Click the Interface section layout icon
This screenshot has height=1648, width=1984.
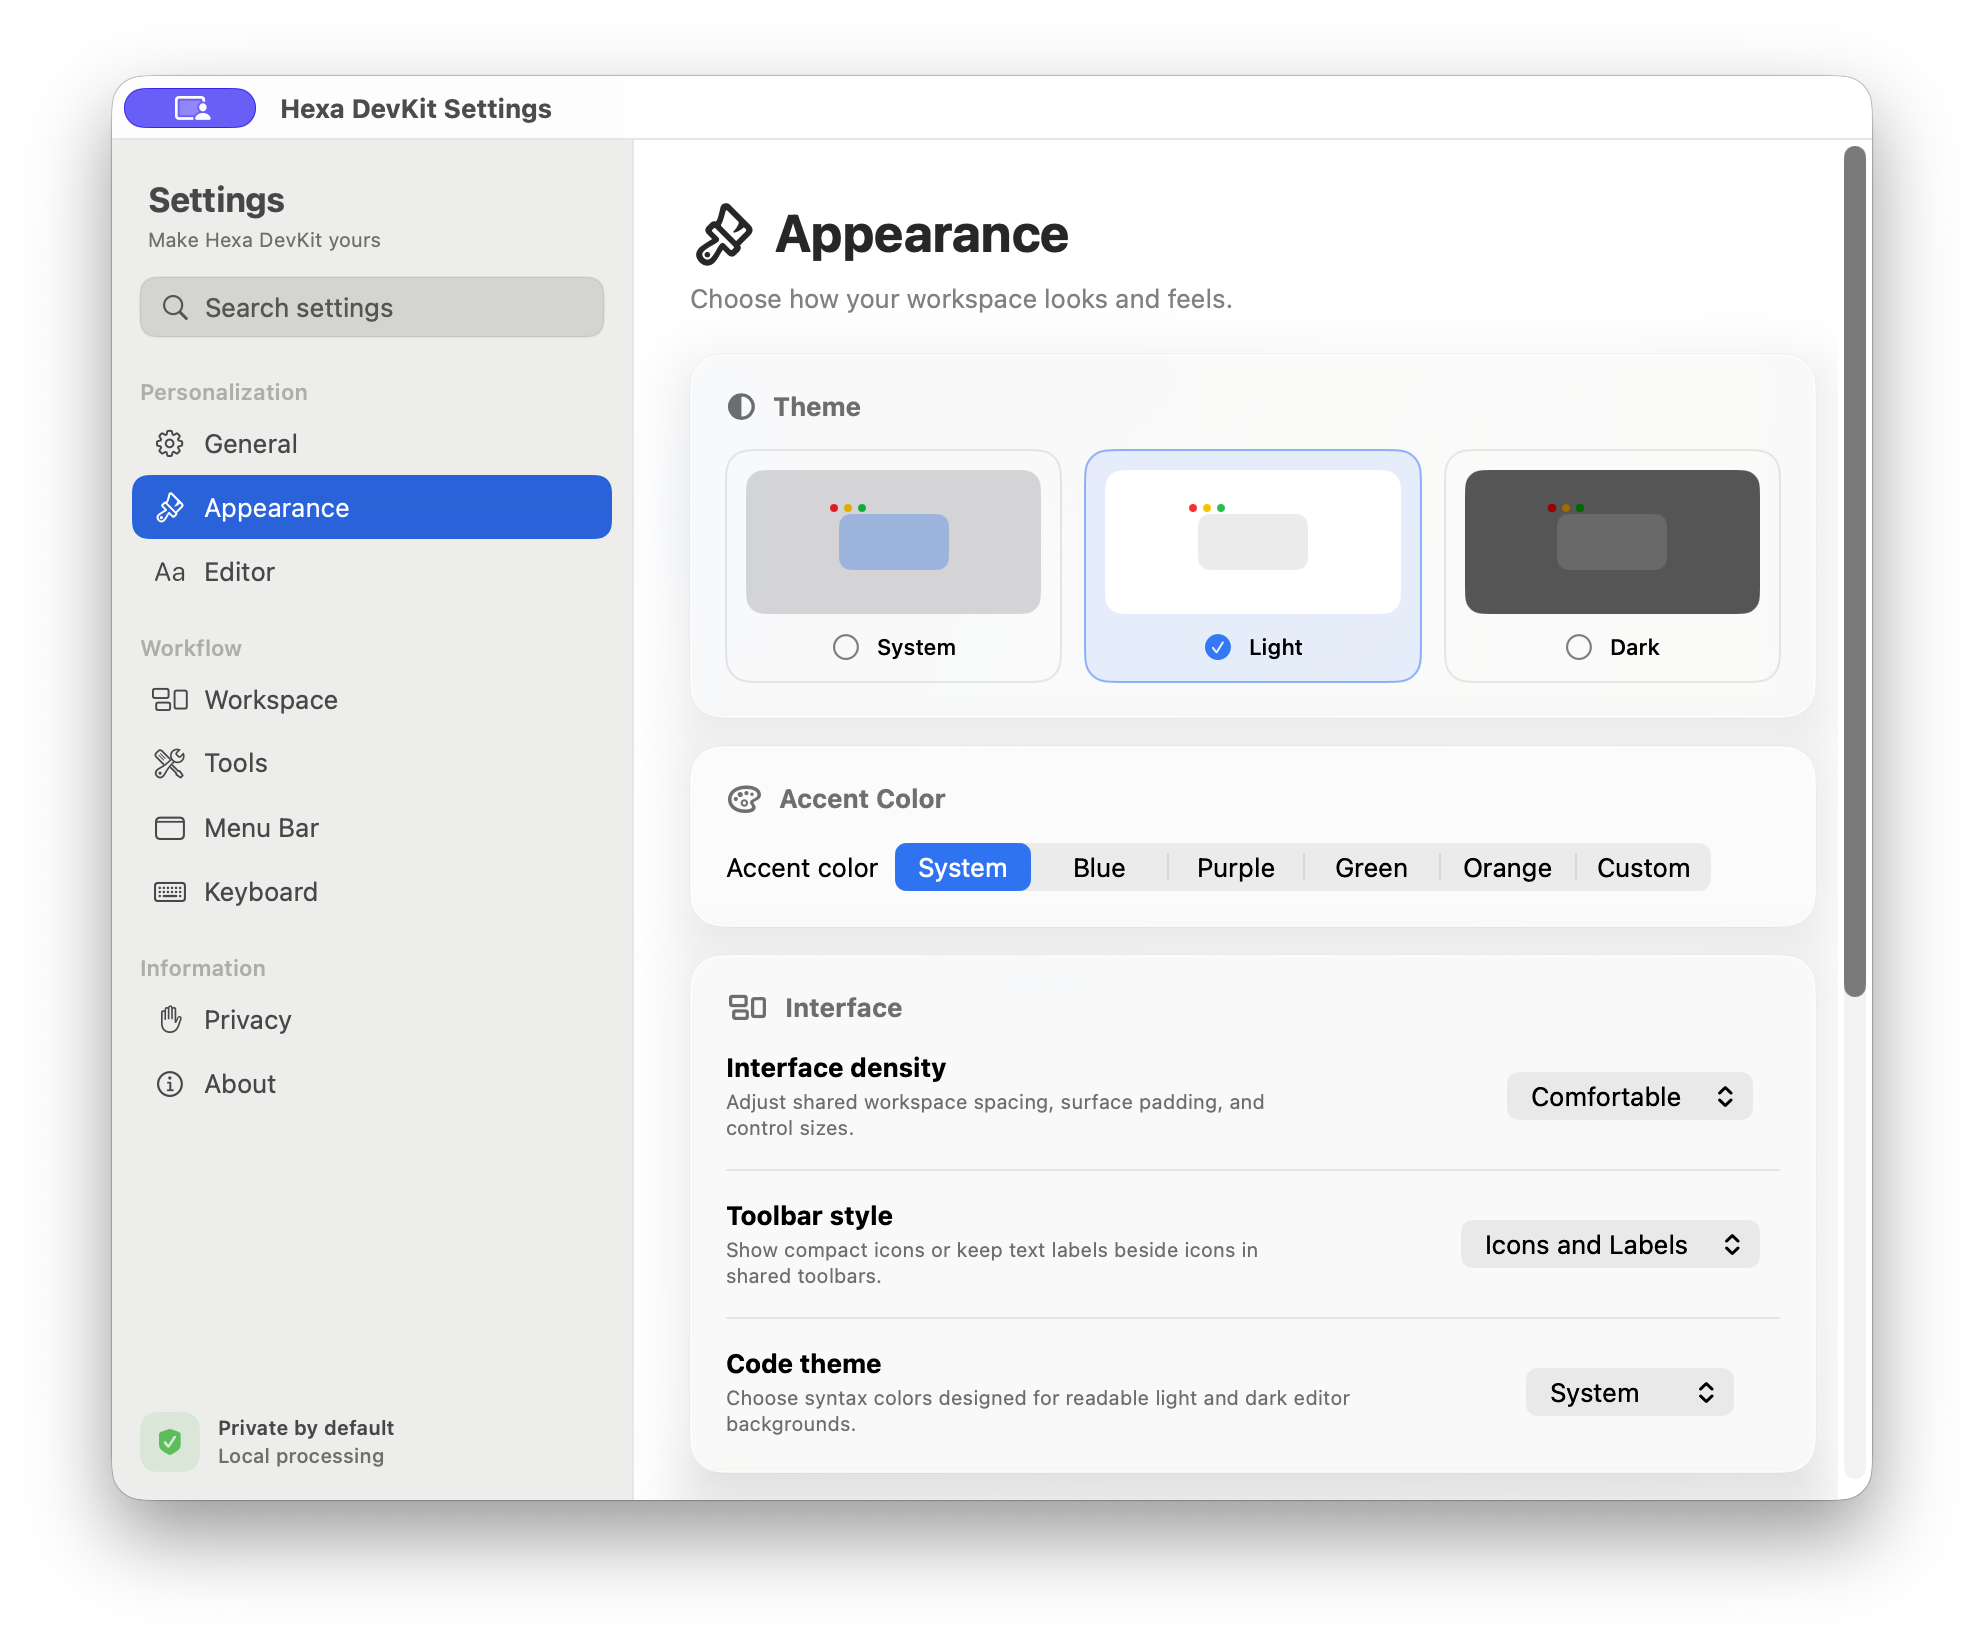click(747, 1007)
